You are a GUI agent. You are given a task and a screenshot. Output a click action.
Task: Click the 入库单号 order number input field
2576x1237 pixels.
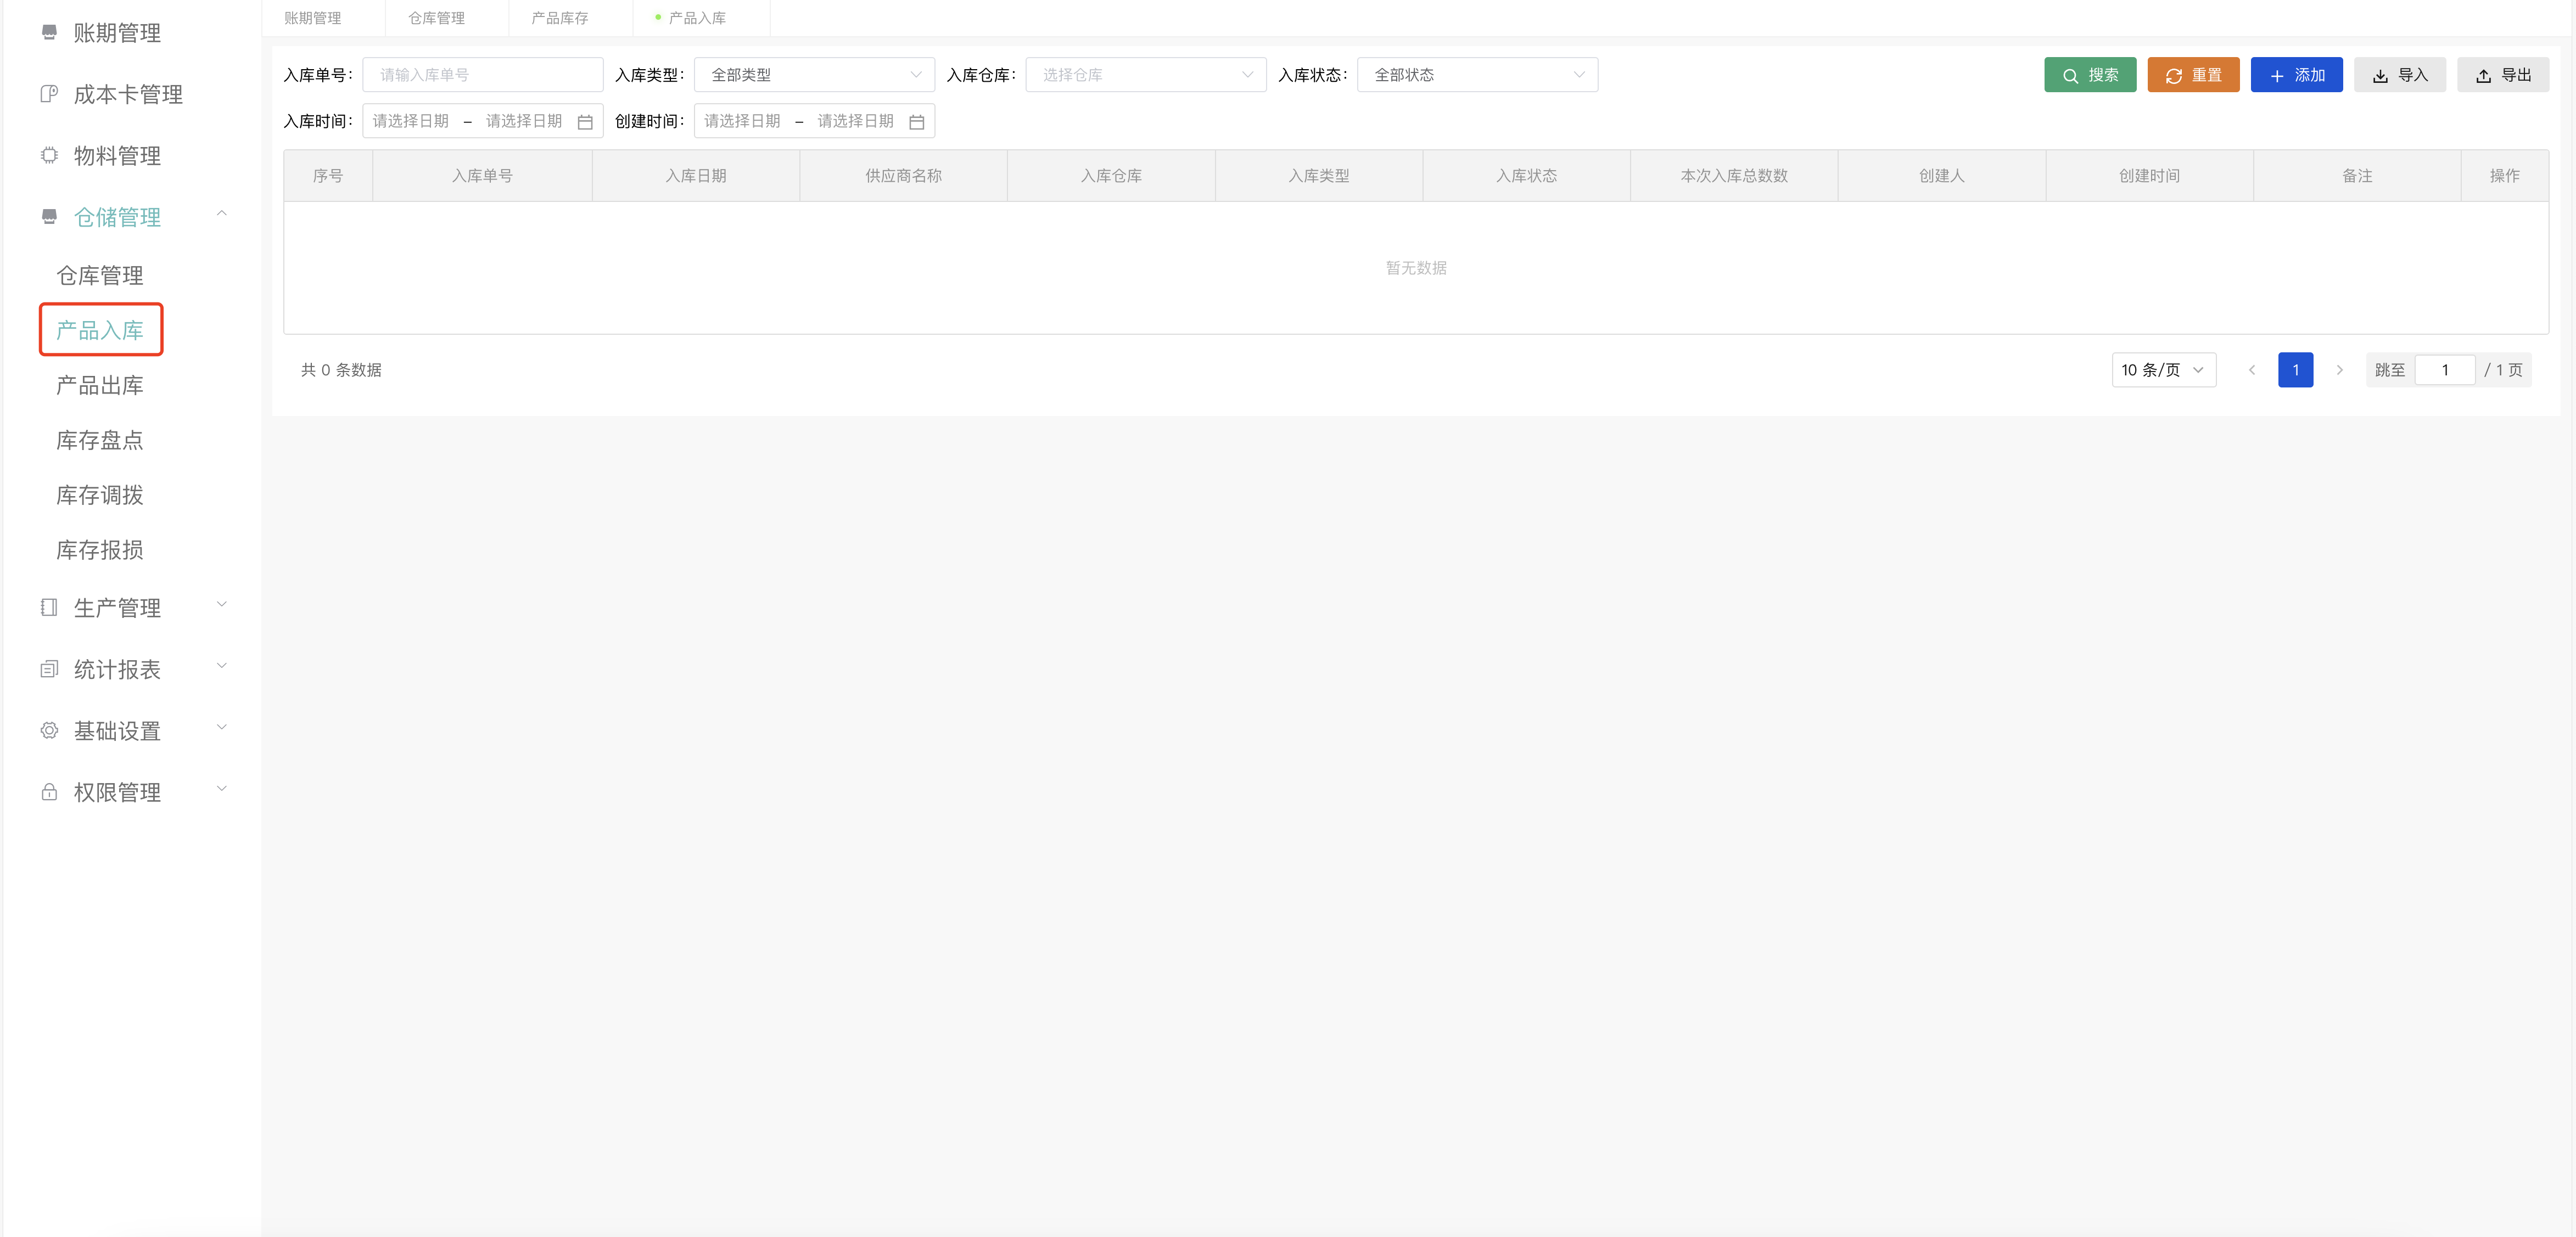[483, 74]
